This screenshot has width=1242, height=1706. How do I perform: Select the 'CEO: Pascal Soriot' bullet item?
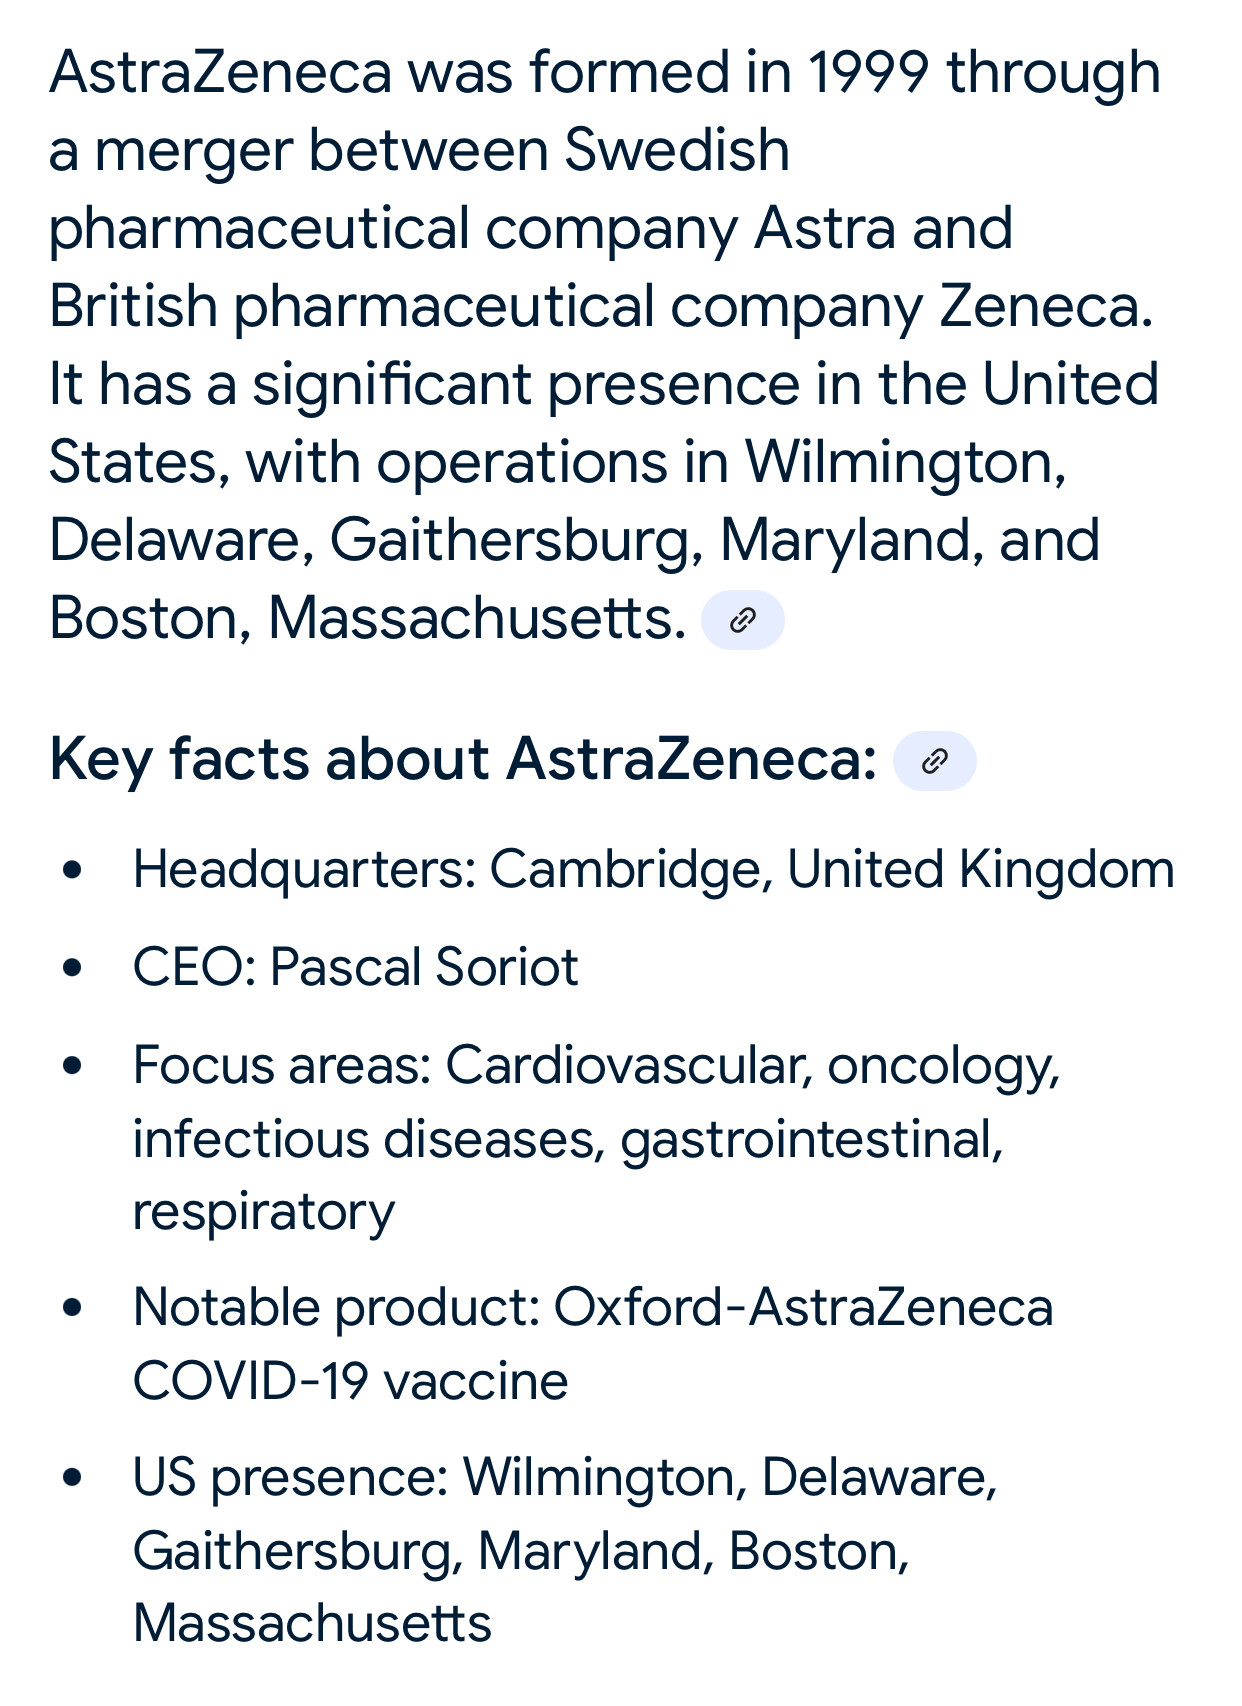(x=356, y=967)
